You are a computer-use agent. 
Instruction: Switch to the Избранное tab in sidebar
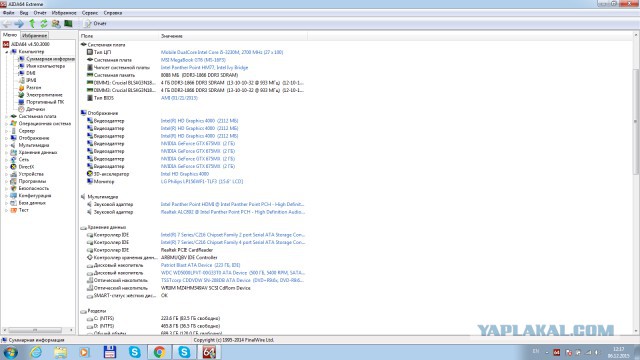(x=35, y=36)
